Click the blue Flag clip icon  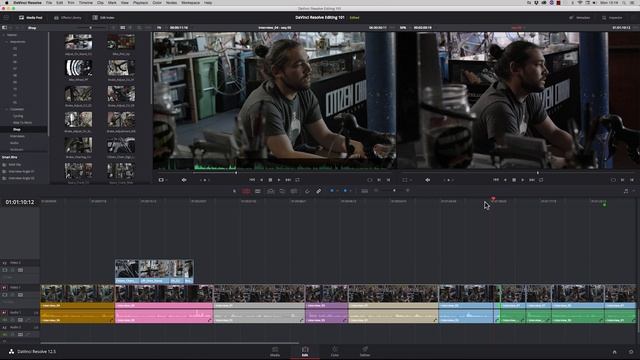tap(332, 191)
